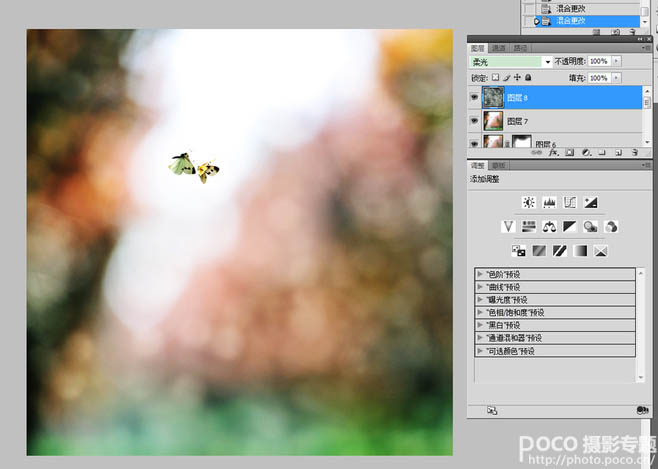The height and width of the screenshot is (469, 658).
Task: Toggle lock transparent pixels
Action: (496, 78)
